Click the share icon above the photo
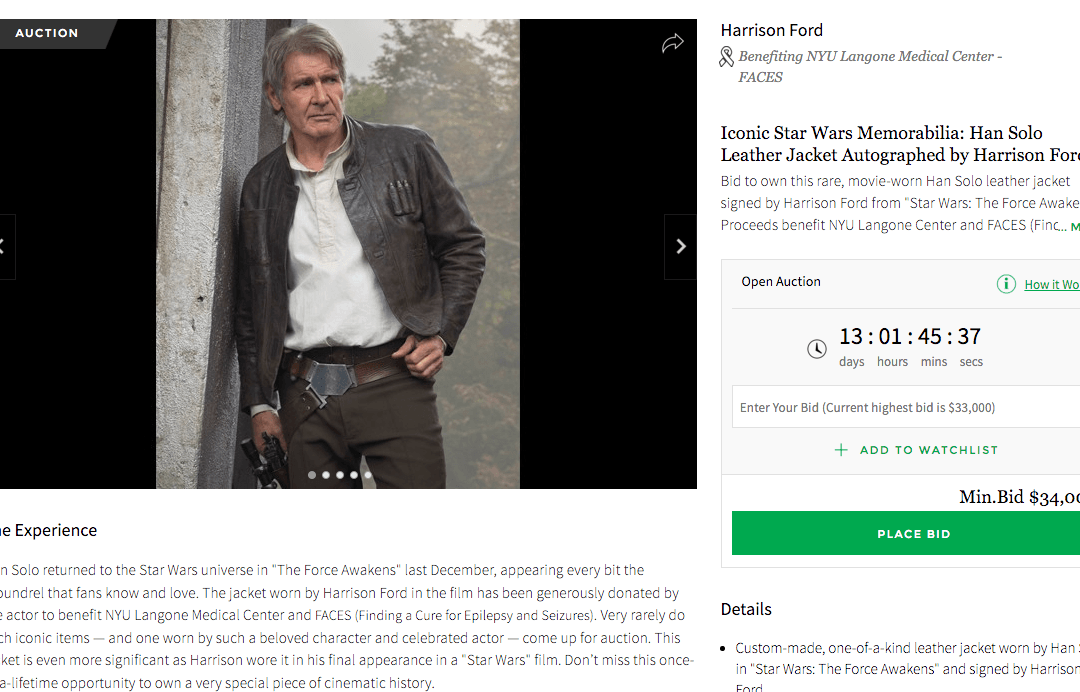This screenshot has width=1080, height=692. 672,43
